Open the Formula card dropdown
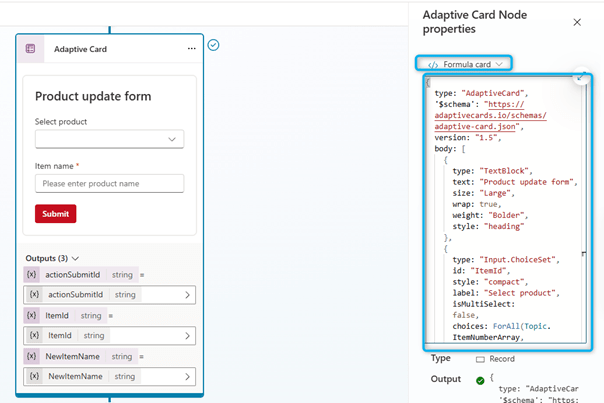The image size is (604, 403). pyautogui.click(x=466, y=64)
